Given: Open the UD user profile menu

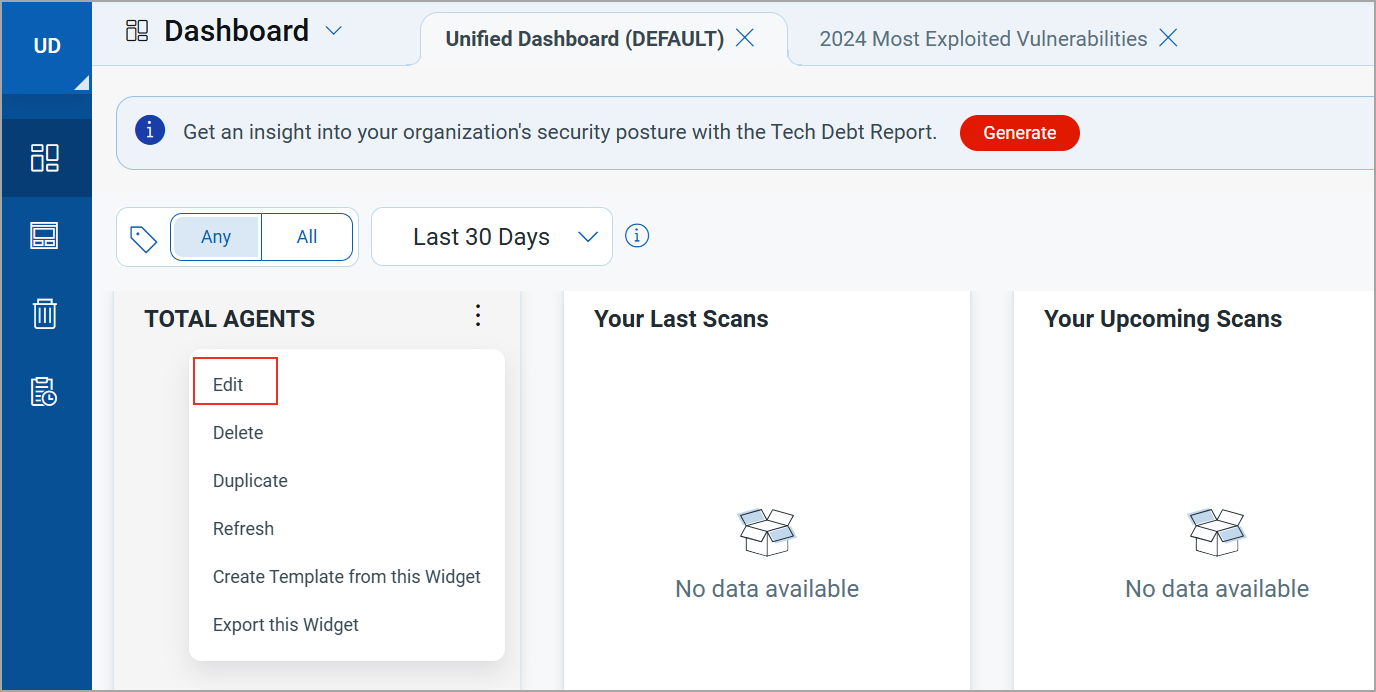Looking at the screenshot, I should (47, 46).
